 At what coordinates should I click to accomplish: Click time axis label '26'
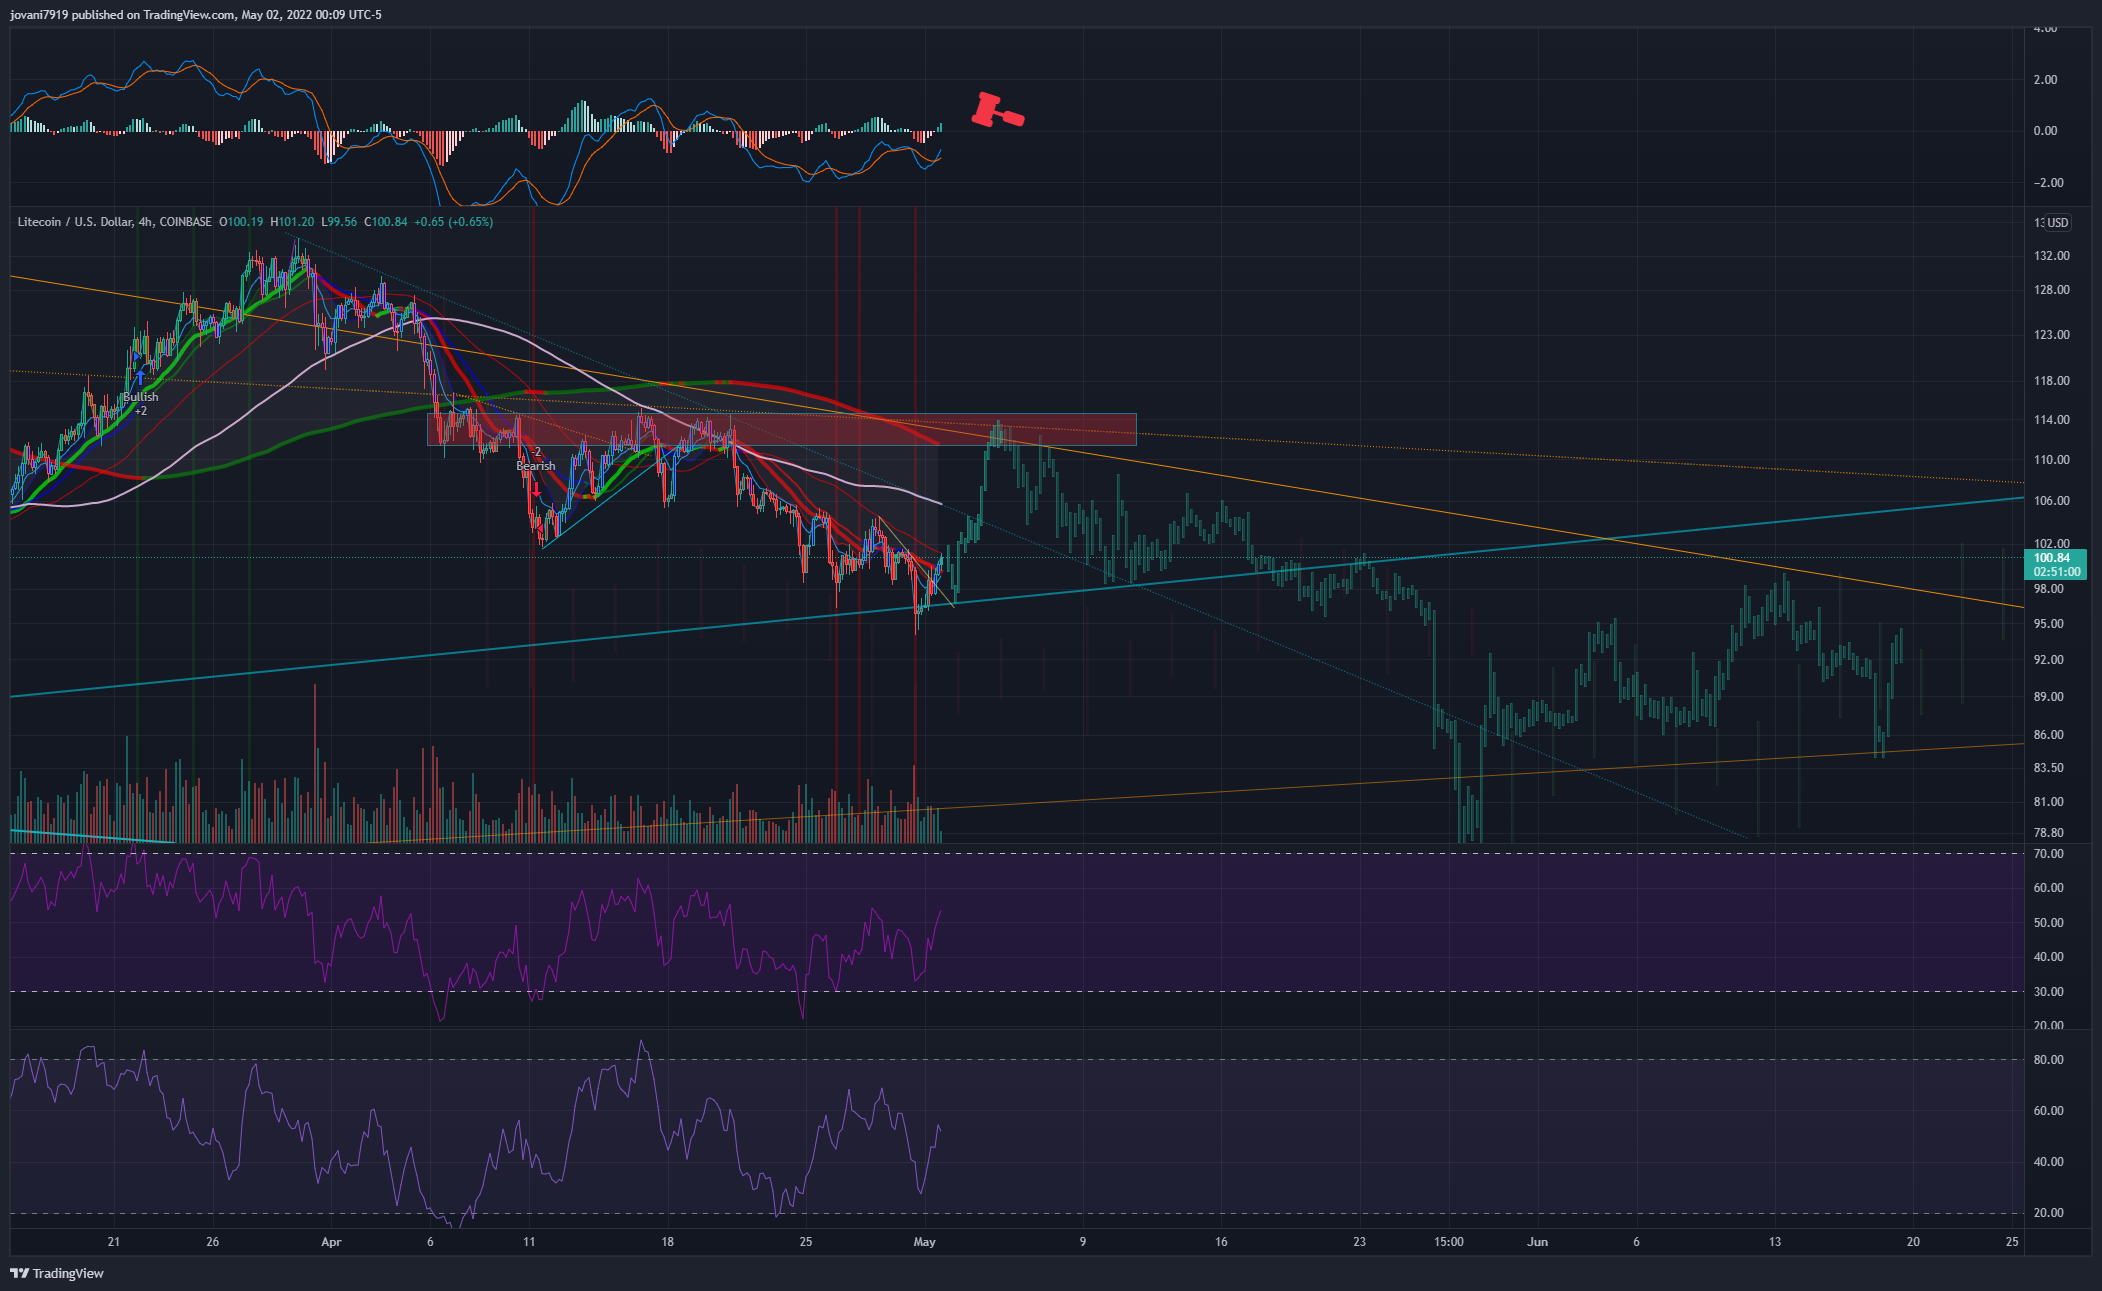point(212,1242)
